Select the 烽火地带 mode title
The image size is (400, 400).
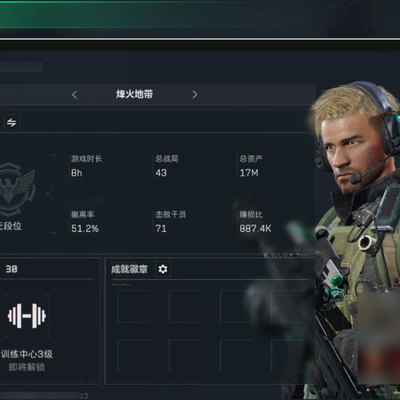pyautogui.click(x=134, y=94)
